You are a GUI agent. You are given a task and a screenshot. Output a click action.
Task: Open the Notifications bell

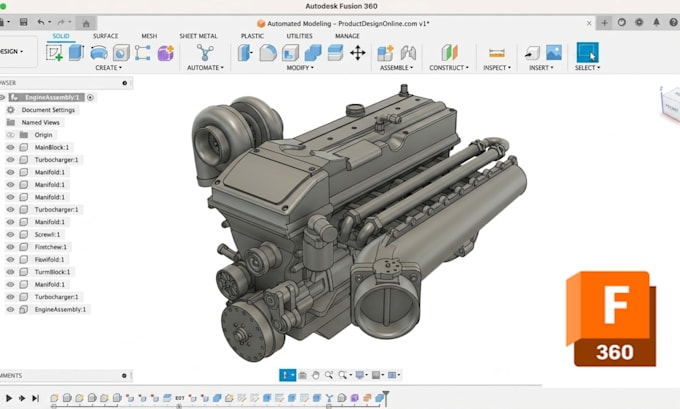click(x=657, y=22)
